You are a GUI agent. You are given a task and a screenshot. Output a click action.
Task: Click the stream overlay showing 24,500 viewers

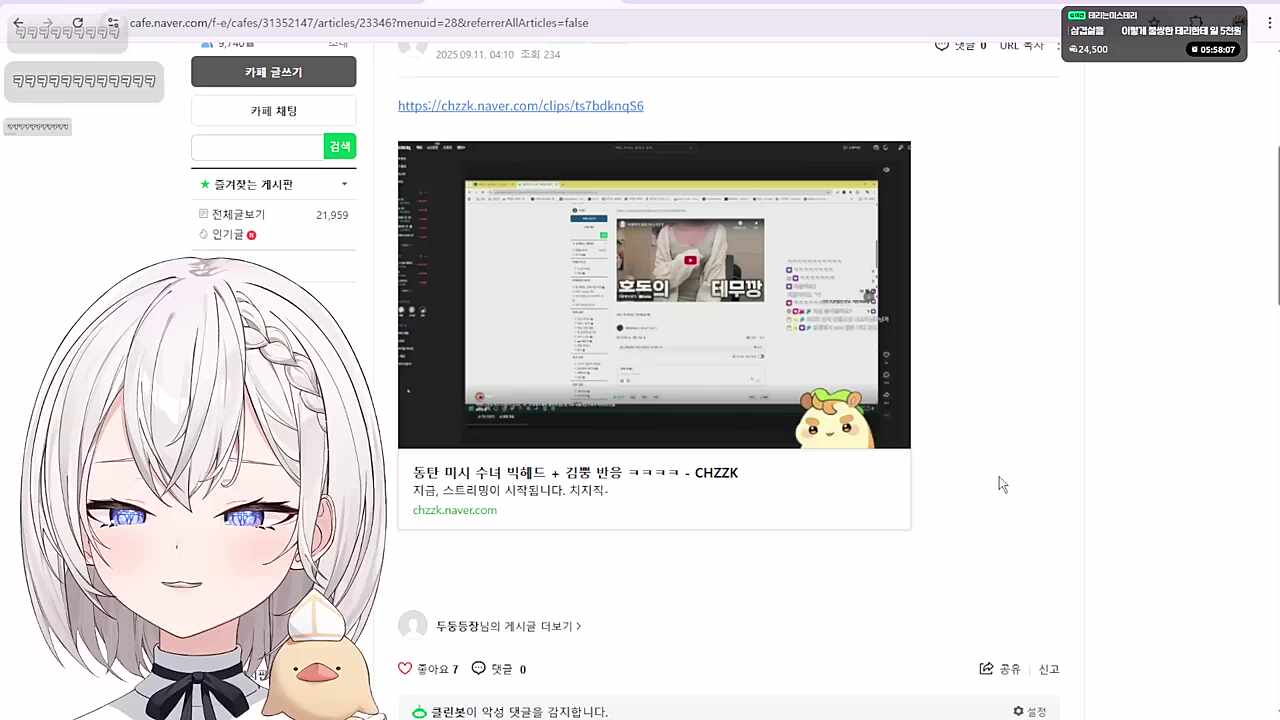coord(1089,49)
